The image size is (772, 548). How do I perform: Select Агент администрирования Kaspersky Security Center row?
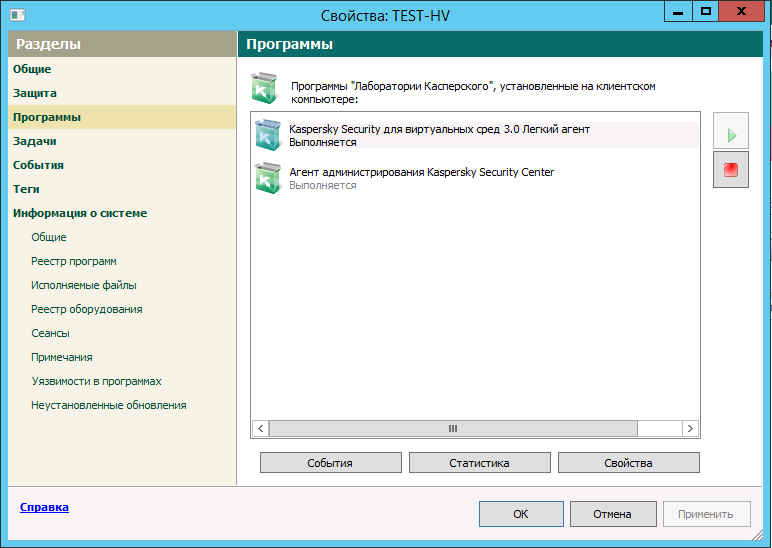(x=476, y=178)
